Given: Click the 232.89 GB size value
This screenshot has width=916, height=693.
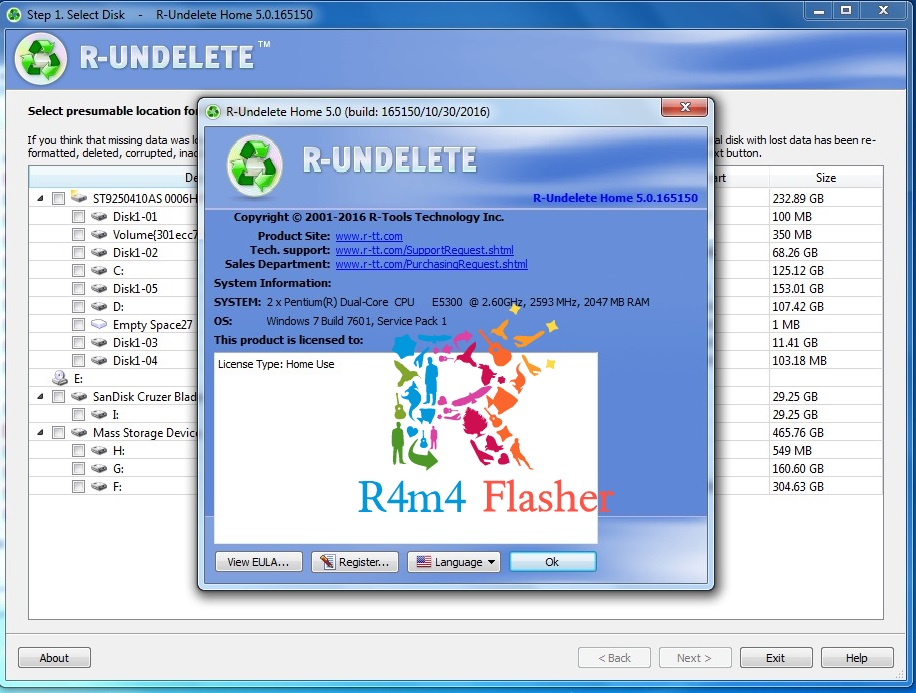Looking at the screenshot, I should [798, 199].
